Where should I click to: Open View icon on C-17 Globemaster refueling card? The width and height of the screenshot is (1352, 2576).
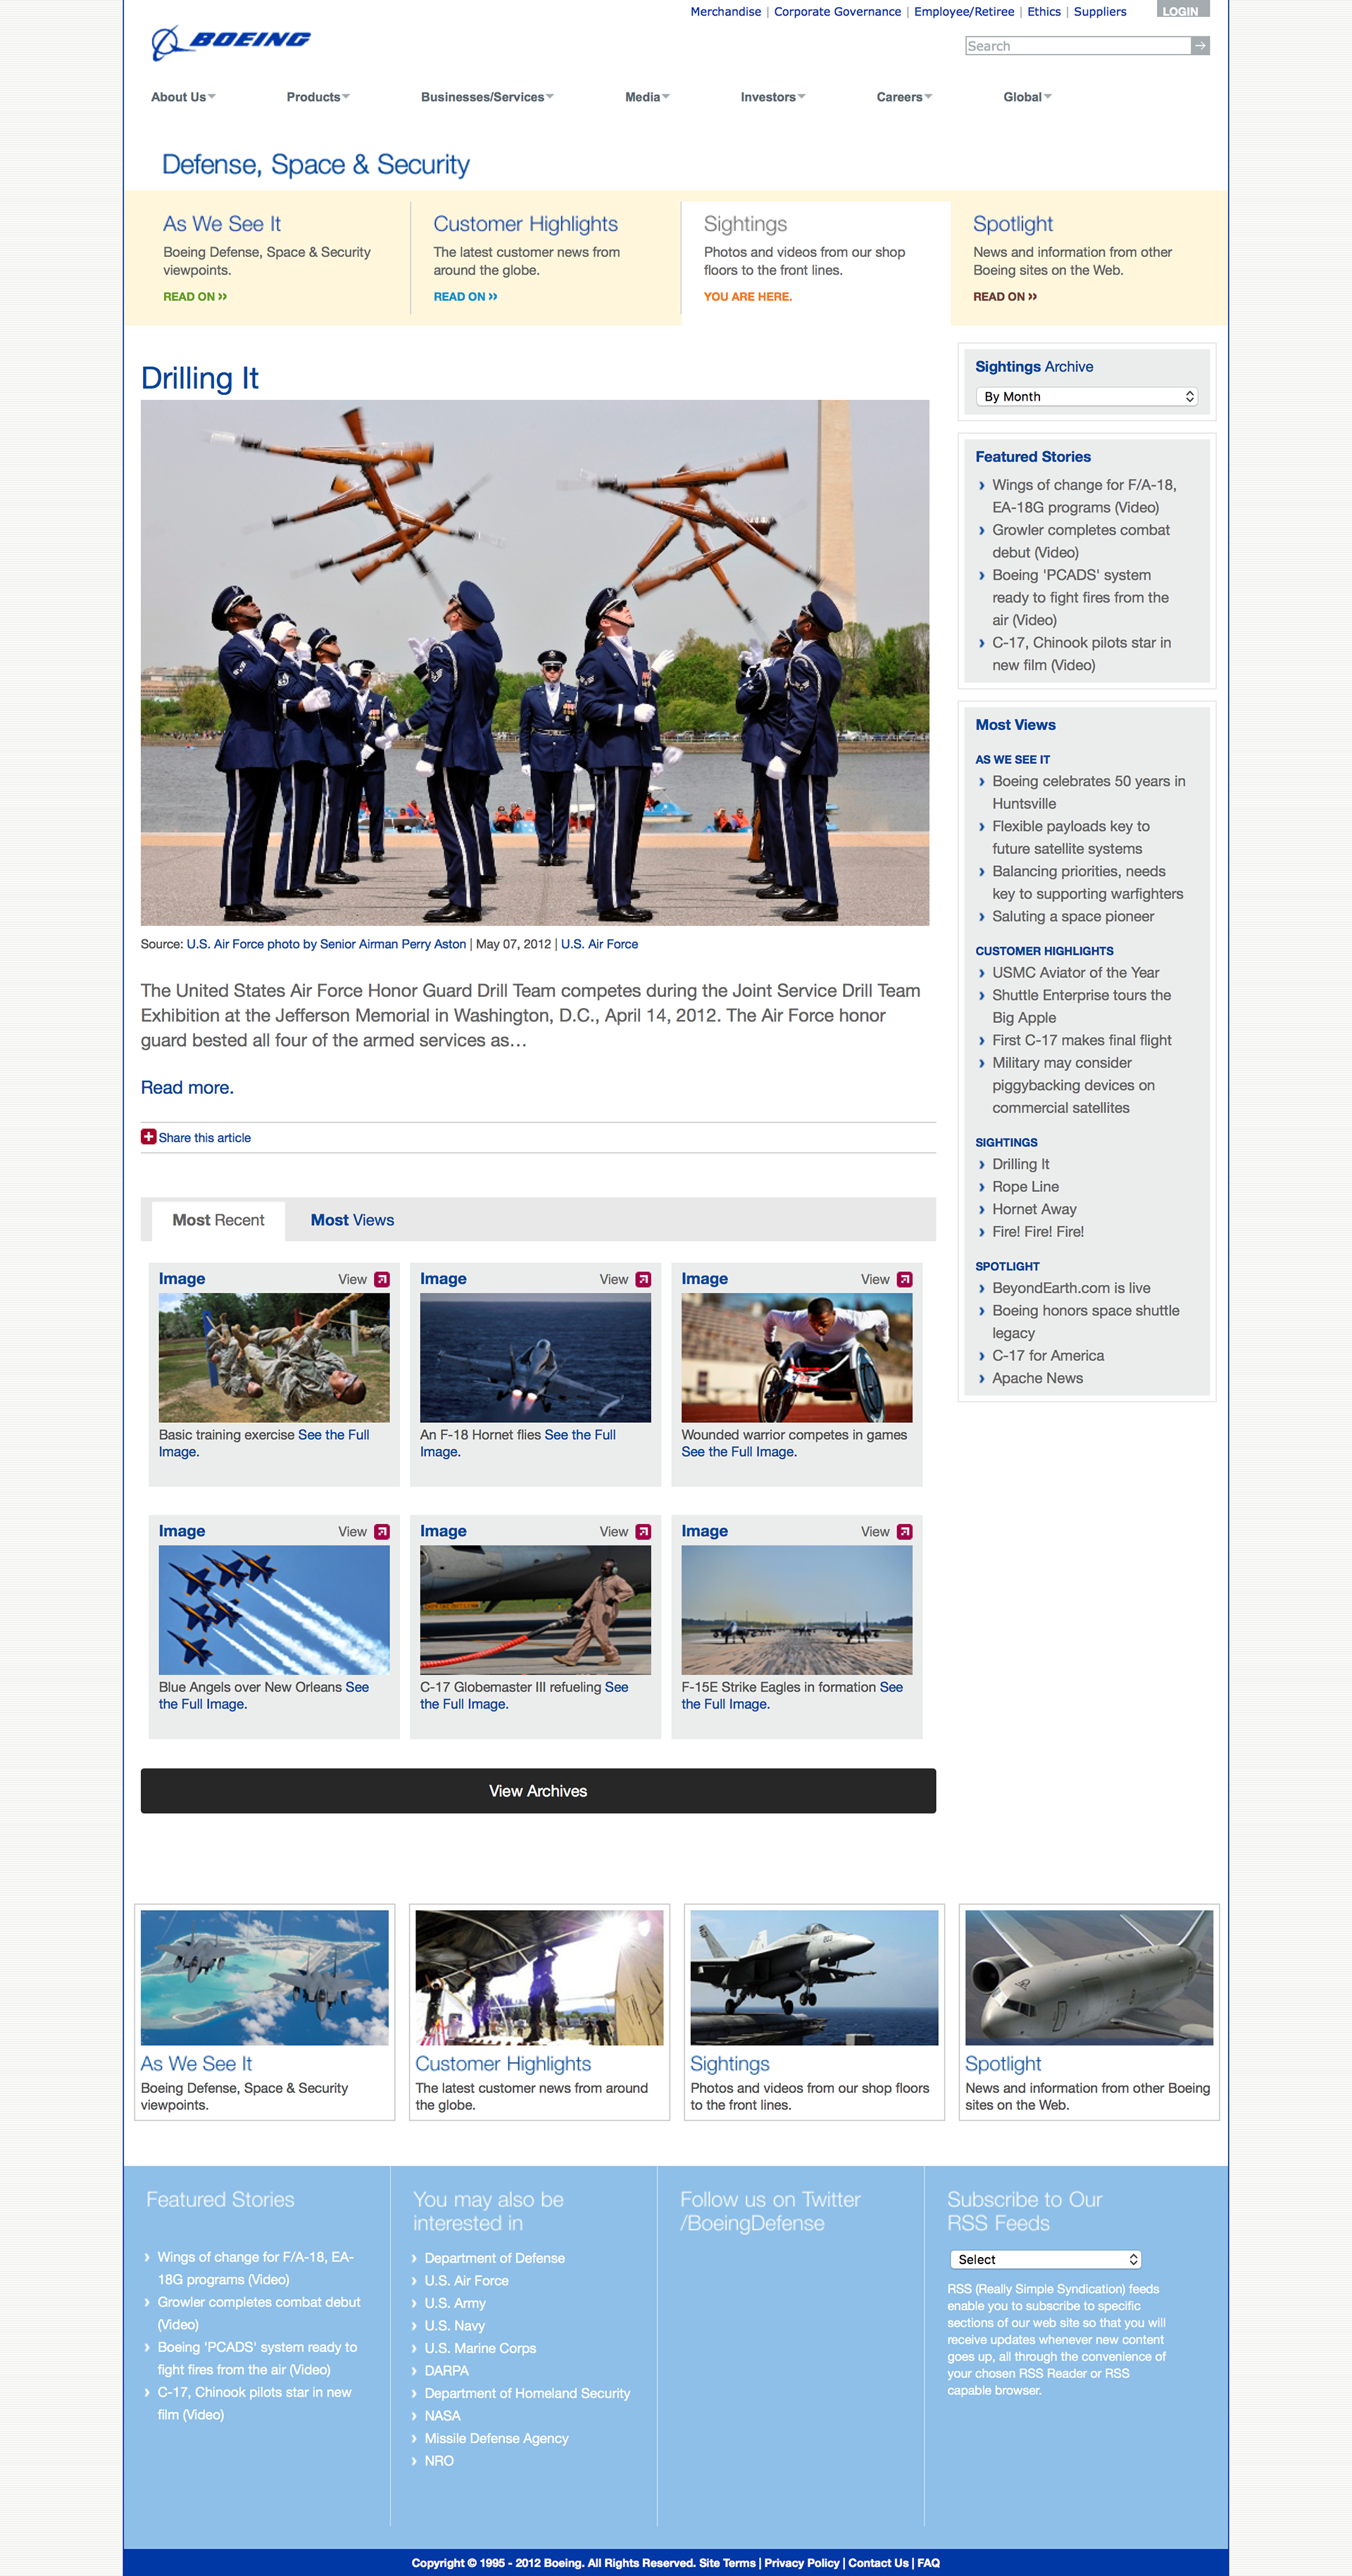click(x=643, y=1531)
